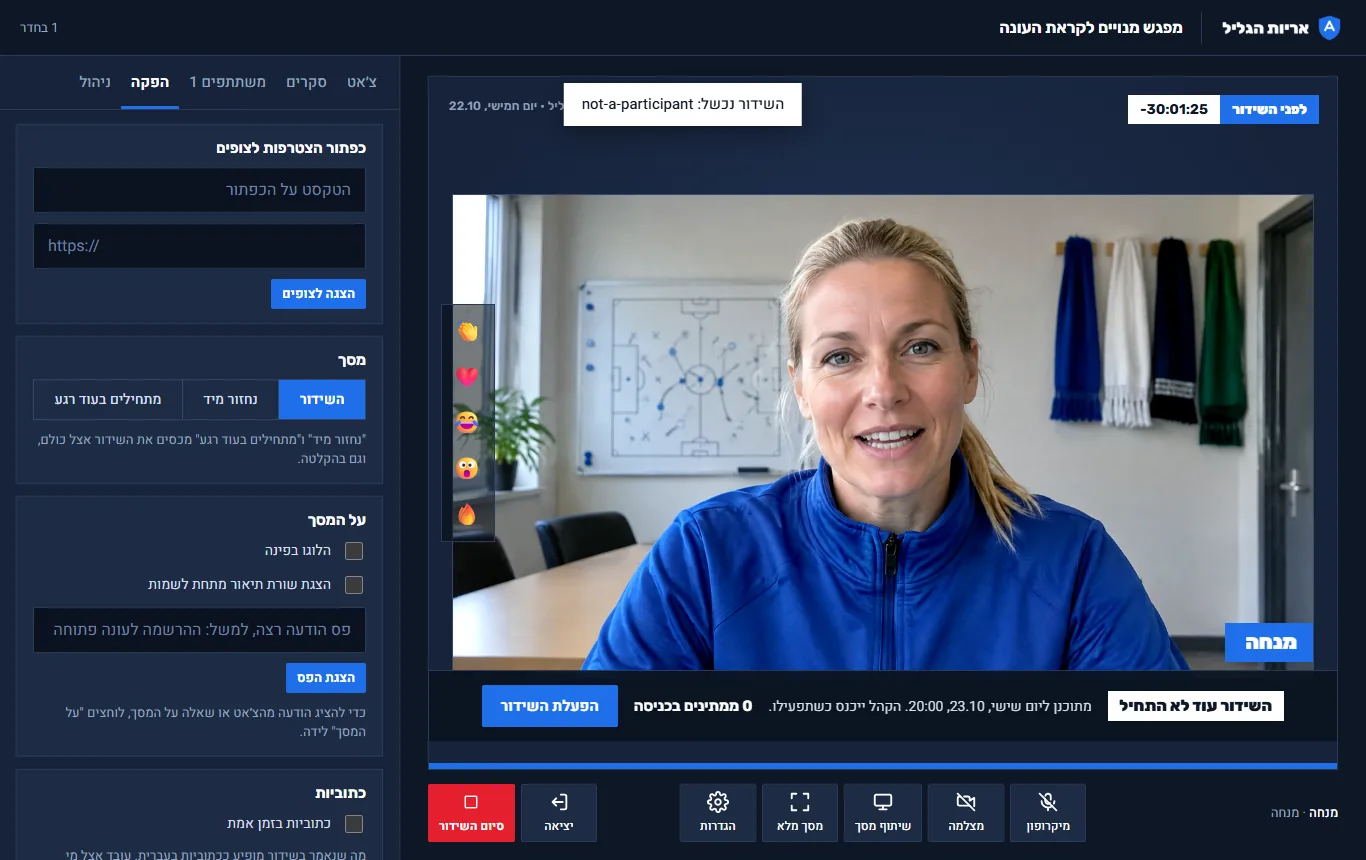Enter full screen mode (מסך מלא)
Viewport: 1366px width, 860px height.
point(799,812)
